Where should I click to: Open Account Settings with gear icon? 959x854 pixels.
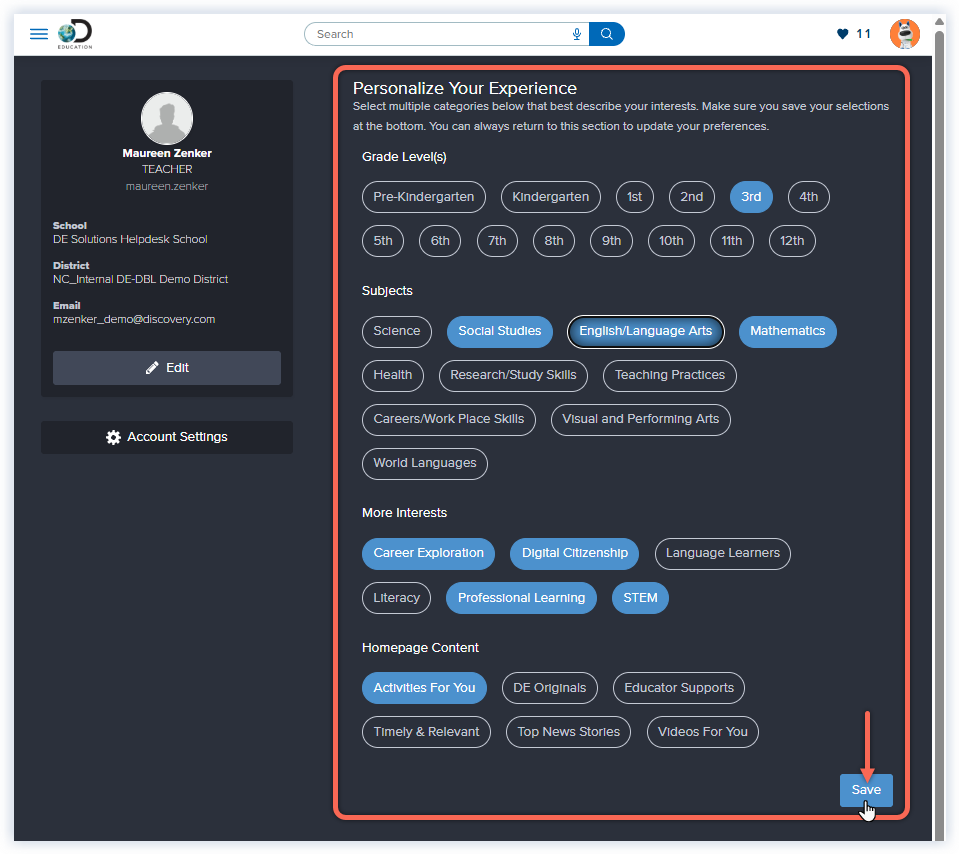click(167, 437)
